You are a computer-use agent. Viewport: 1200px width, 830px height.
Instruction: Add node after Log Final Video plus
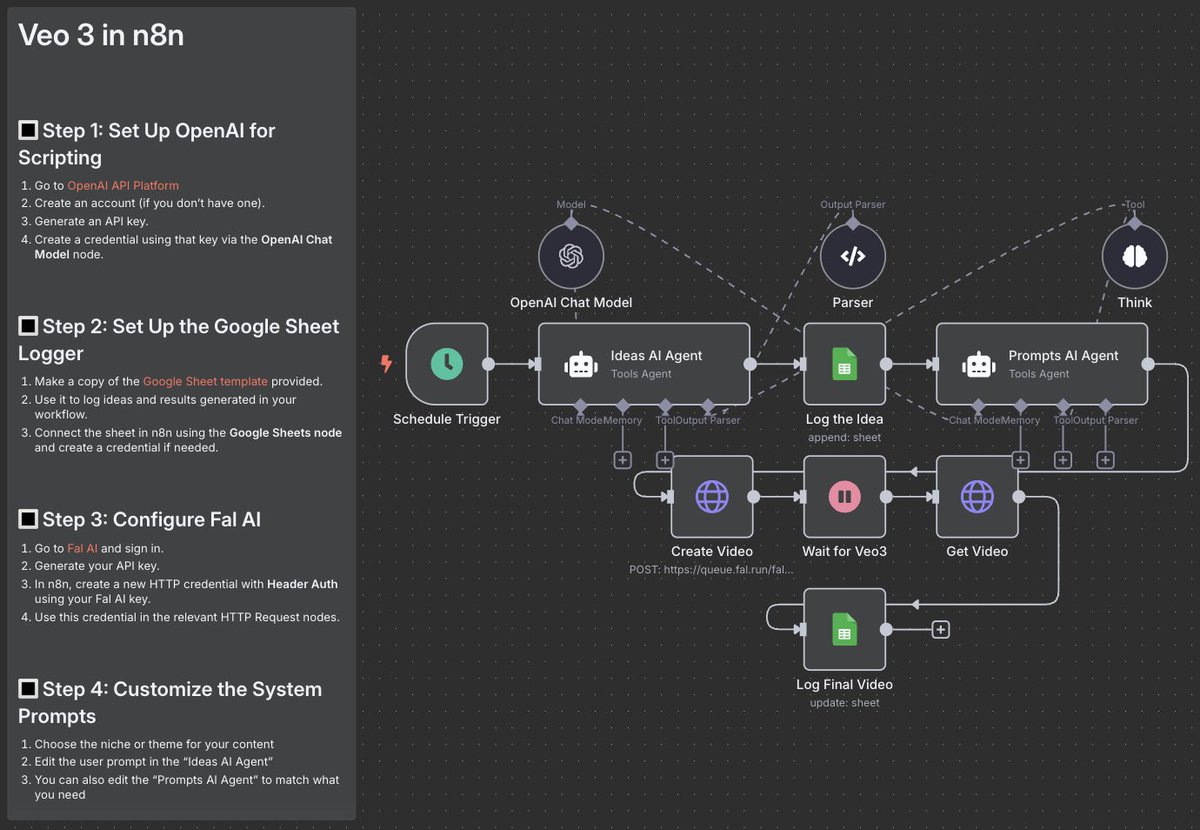(940, 629)
